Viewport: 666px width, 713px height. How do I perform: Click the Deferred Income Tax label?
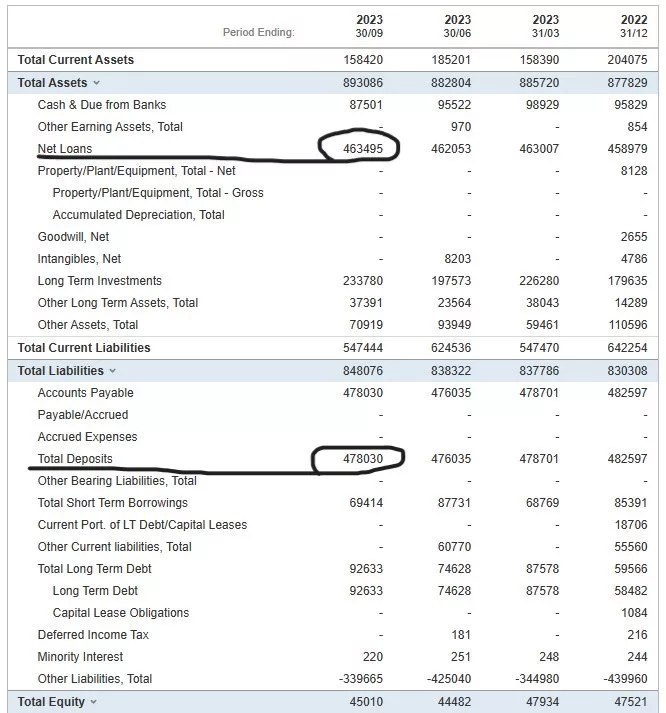[x=93, y=634]
